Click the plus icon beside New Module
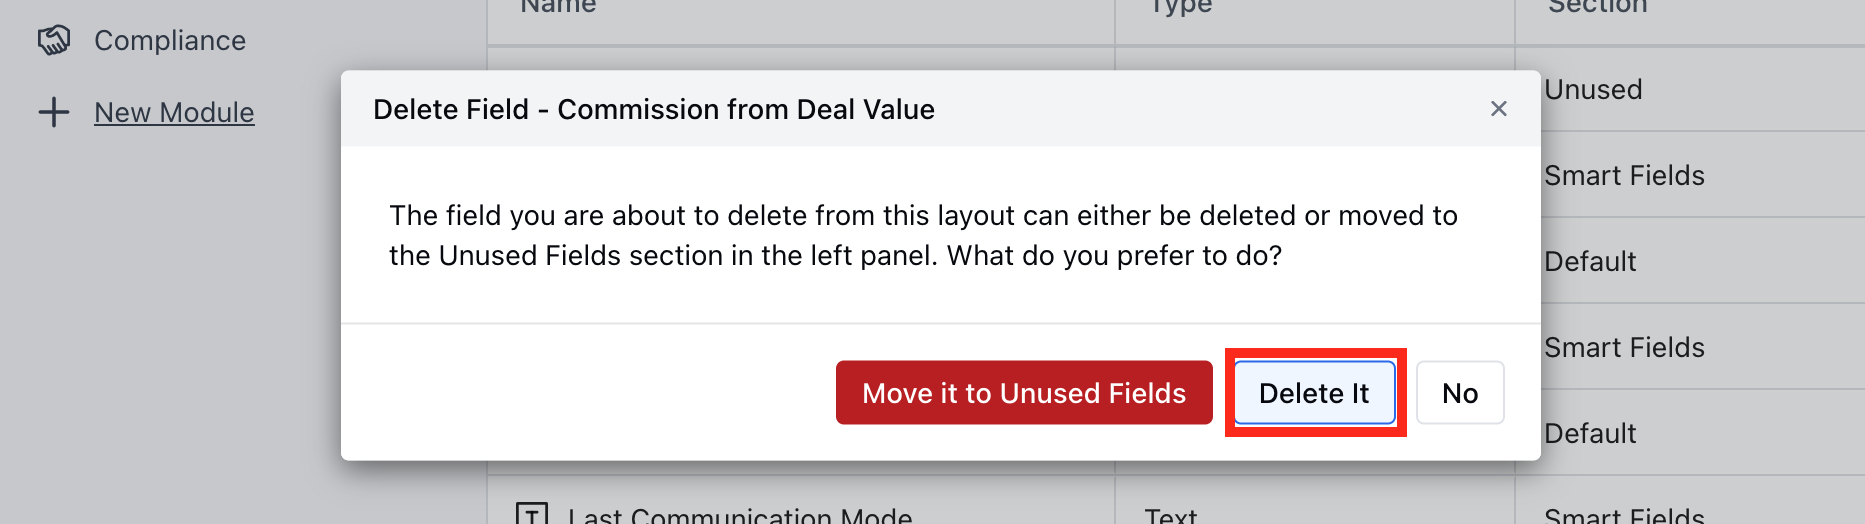Screen dimensions: 1865x524 54,112
